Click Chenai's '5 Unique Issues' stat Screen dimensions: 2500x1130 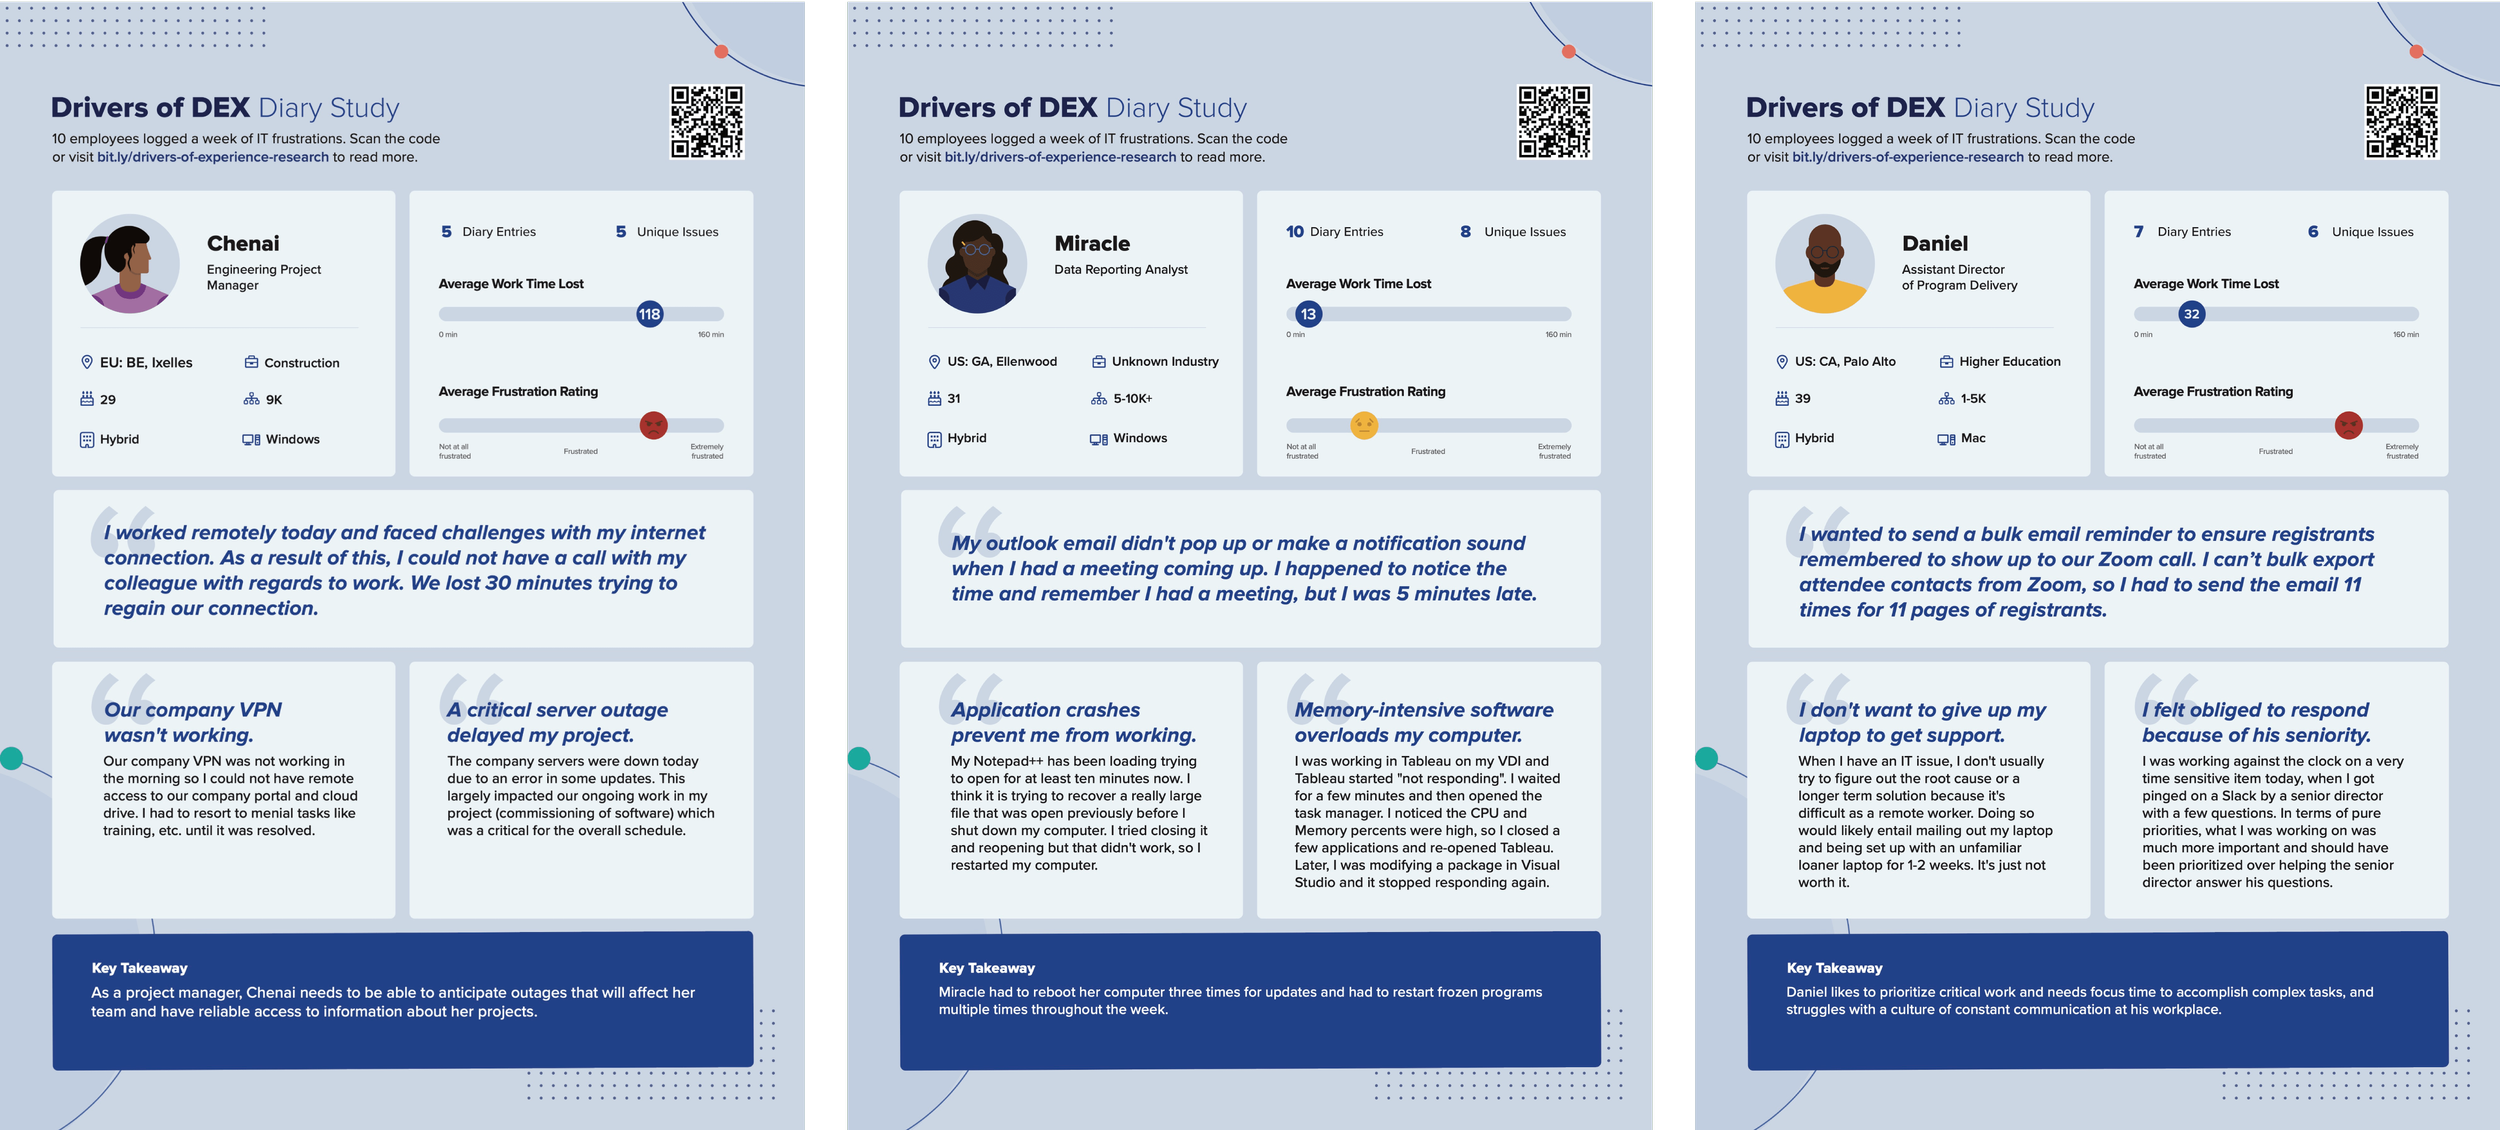coord(667,231)
